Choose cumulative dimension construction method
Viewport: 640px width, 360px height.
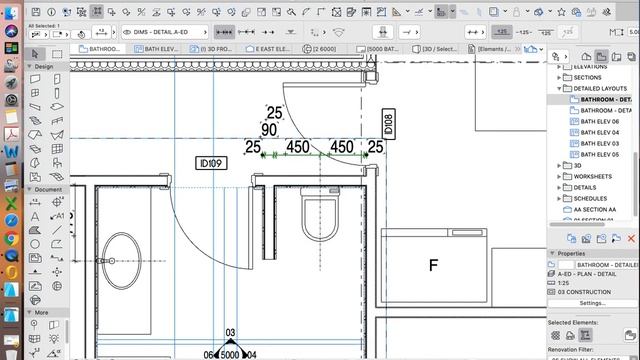pyautogui.click(x=246, y=32)
